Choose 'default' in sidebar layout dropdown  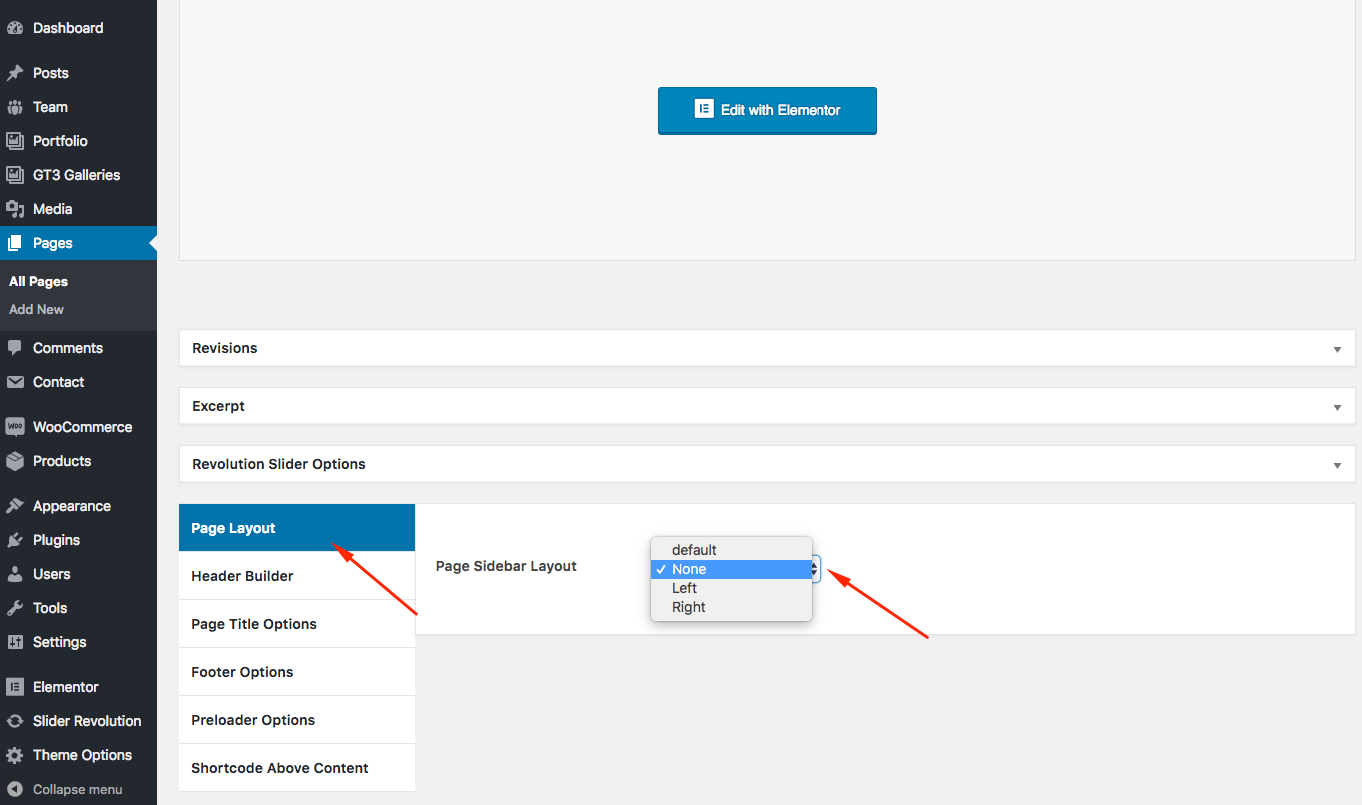(731, 550)
